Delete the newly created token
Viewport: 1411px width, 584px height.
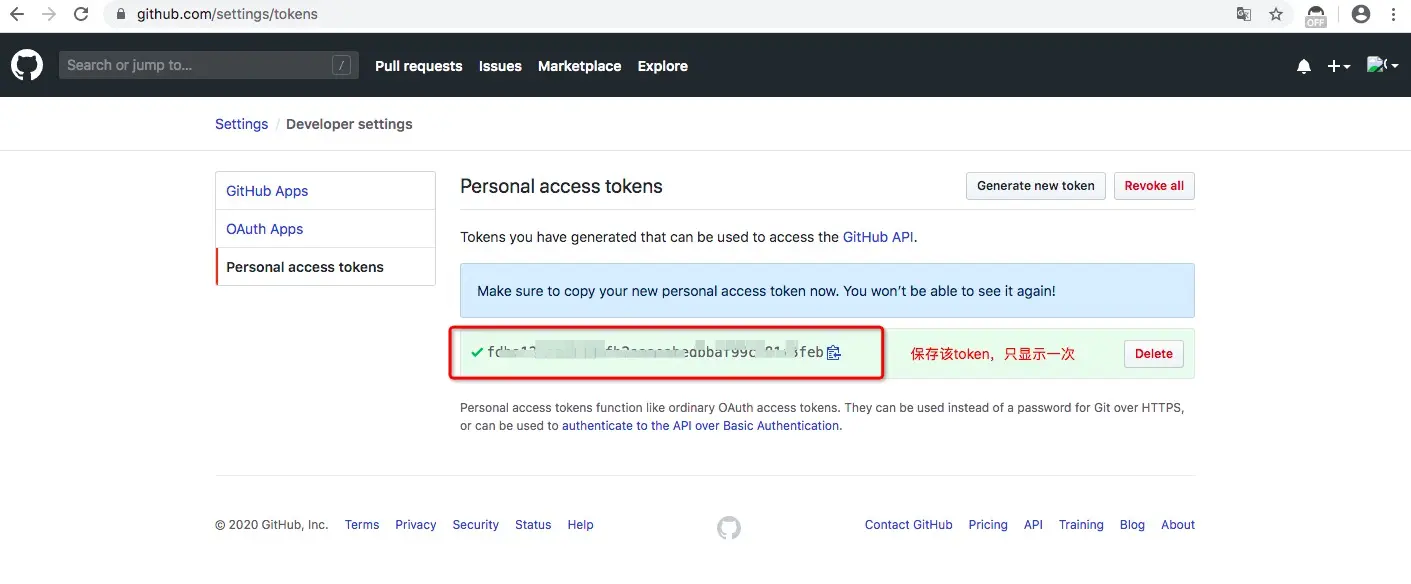tap(1153, 354)
